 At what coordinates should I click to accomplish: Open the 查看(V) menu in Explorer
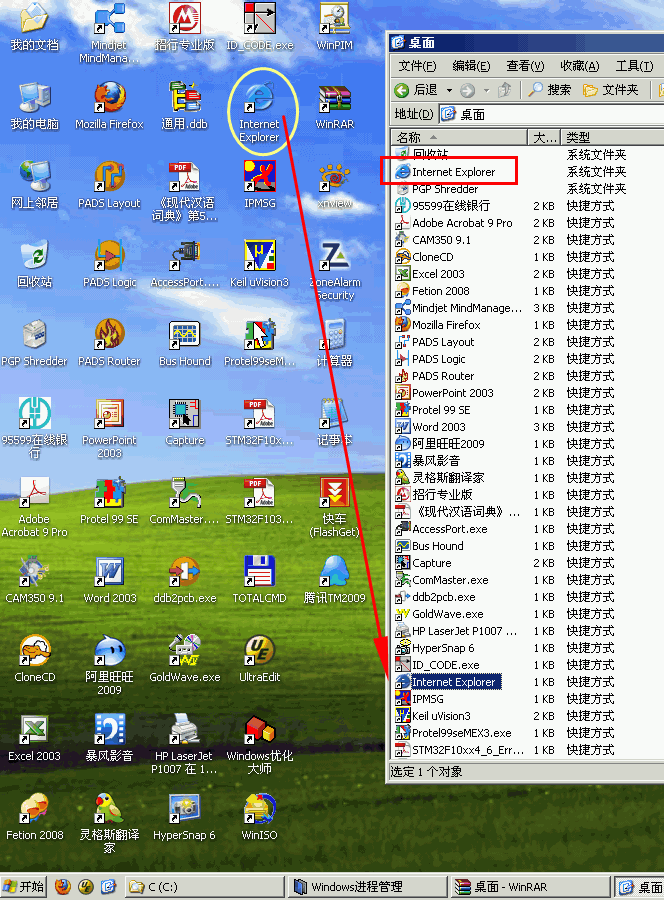pyautogui.click(x=525, y=66)
